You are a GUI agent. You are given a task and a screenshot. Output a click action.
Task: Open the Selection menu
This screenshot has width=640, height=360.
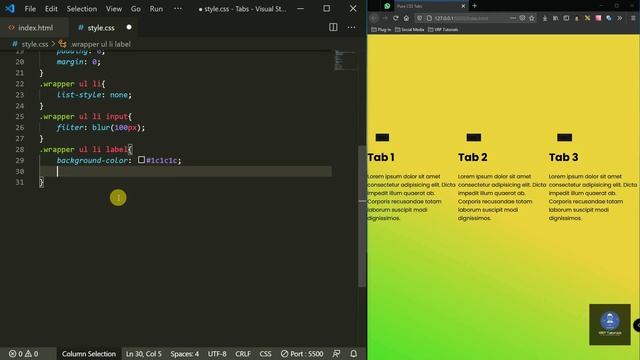(x=82, y=9)
